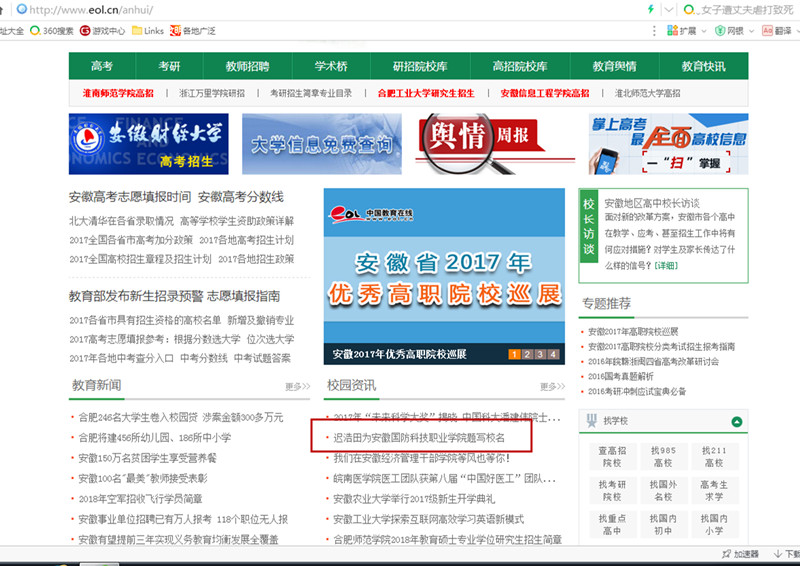Viewport: 800px width, 566px height.
Task: Click the green lightning speed-mode icon in address bar
Action: click(652, 9)
